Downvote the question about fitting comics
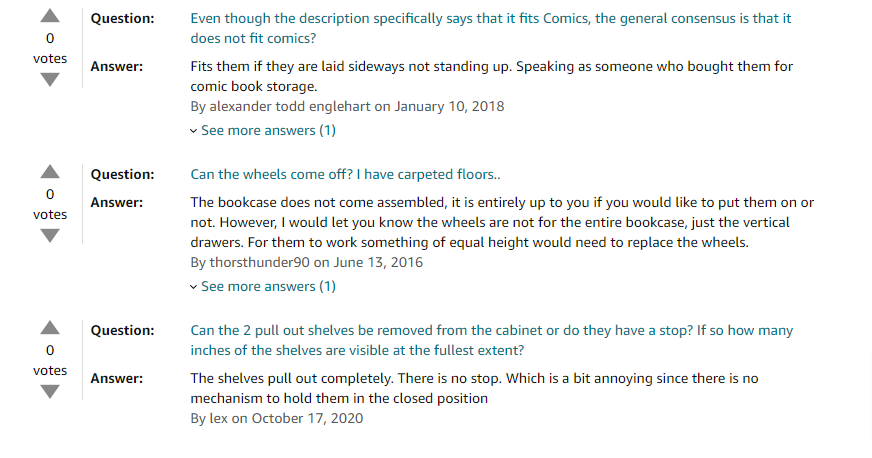The width and height of the screenshot is (872, 458). 50,80
